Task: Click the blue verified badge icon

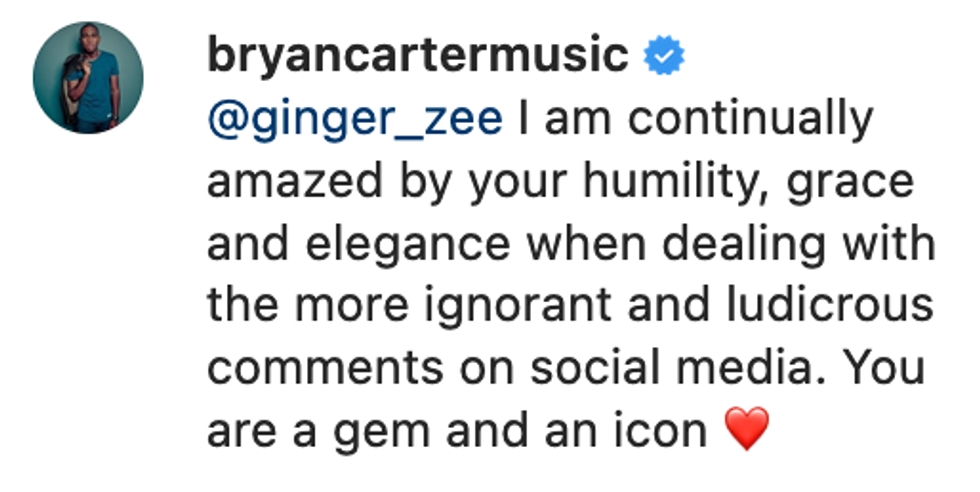Action: coord(661,57)
